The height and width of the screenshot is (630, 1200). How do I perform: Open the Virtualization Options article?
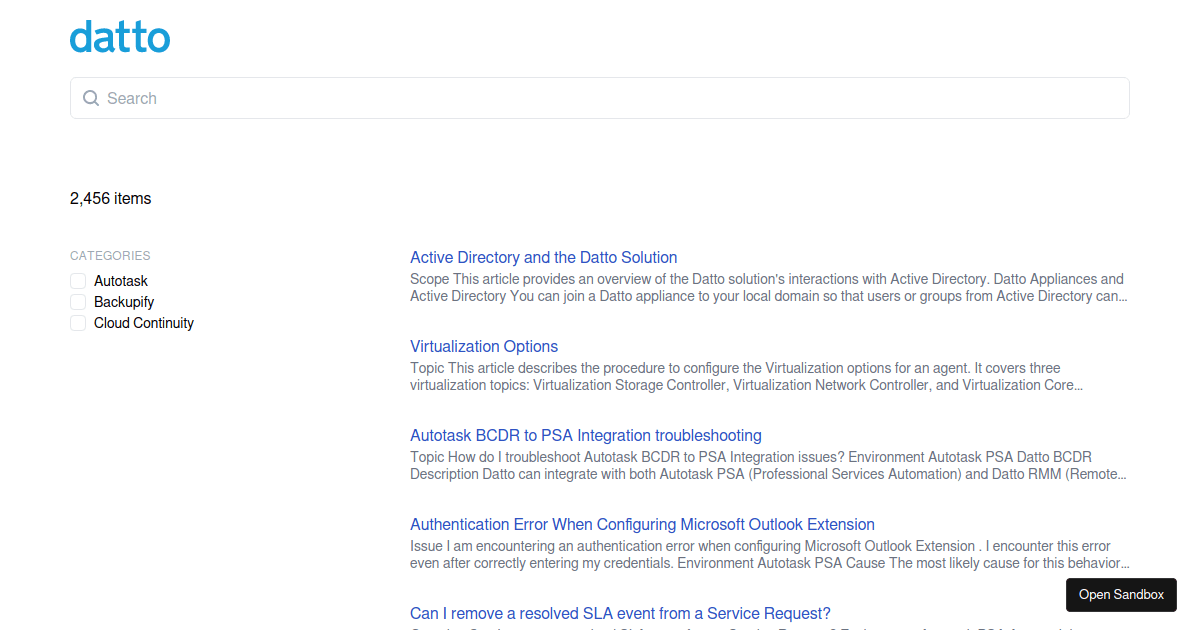point(484,346)
